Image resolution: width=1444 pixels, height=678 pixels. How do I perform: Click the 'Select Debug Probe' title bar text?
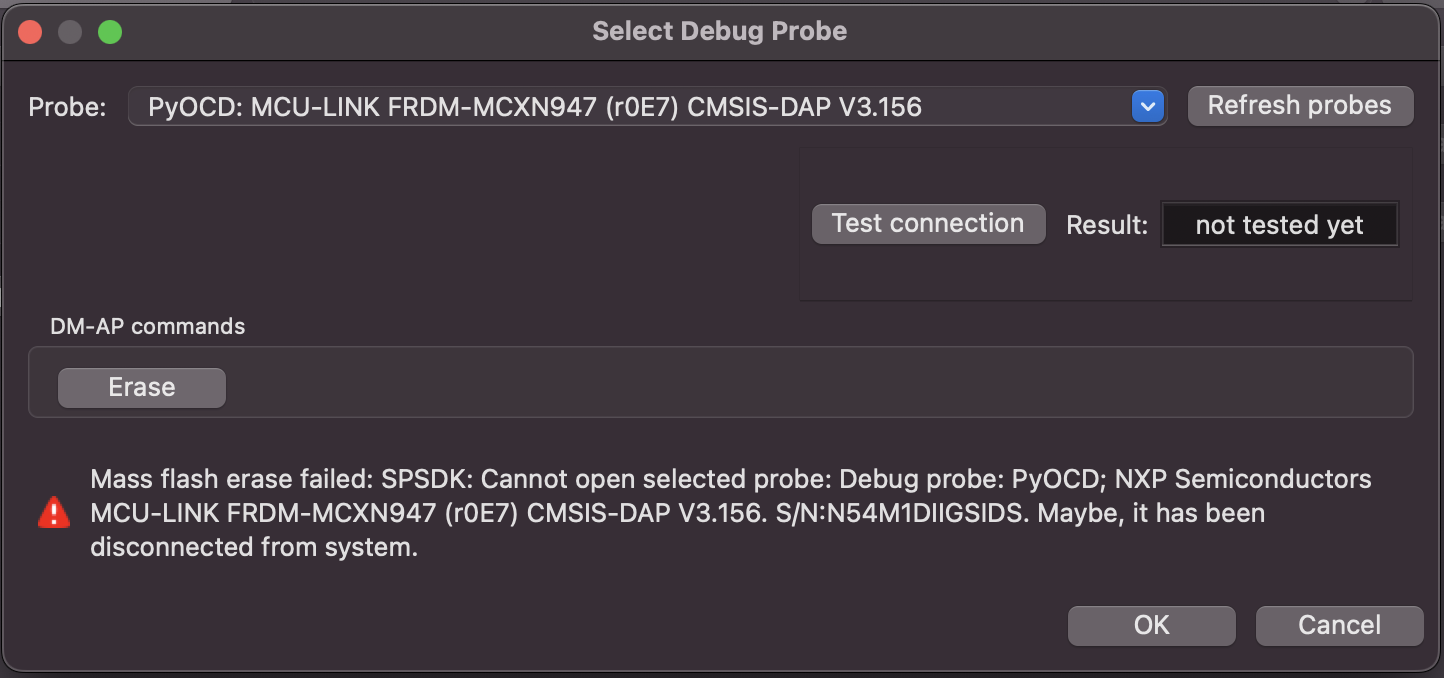719,31
